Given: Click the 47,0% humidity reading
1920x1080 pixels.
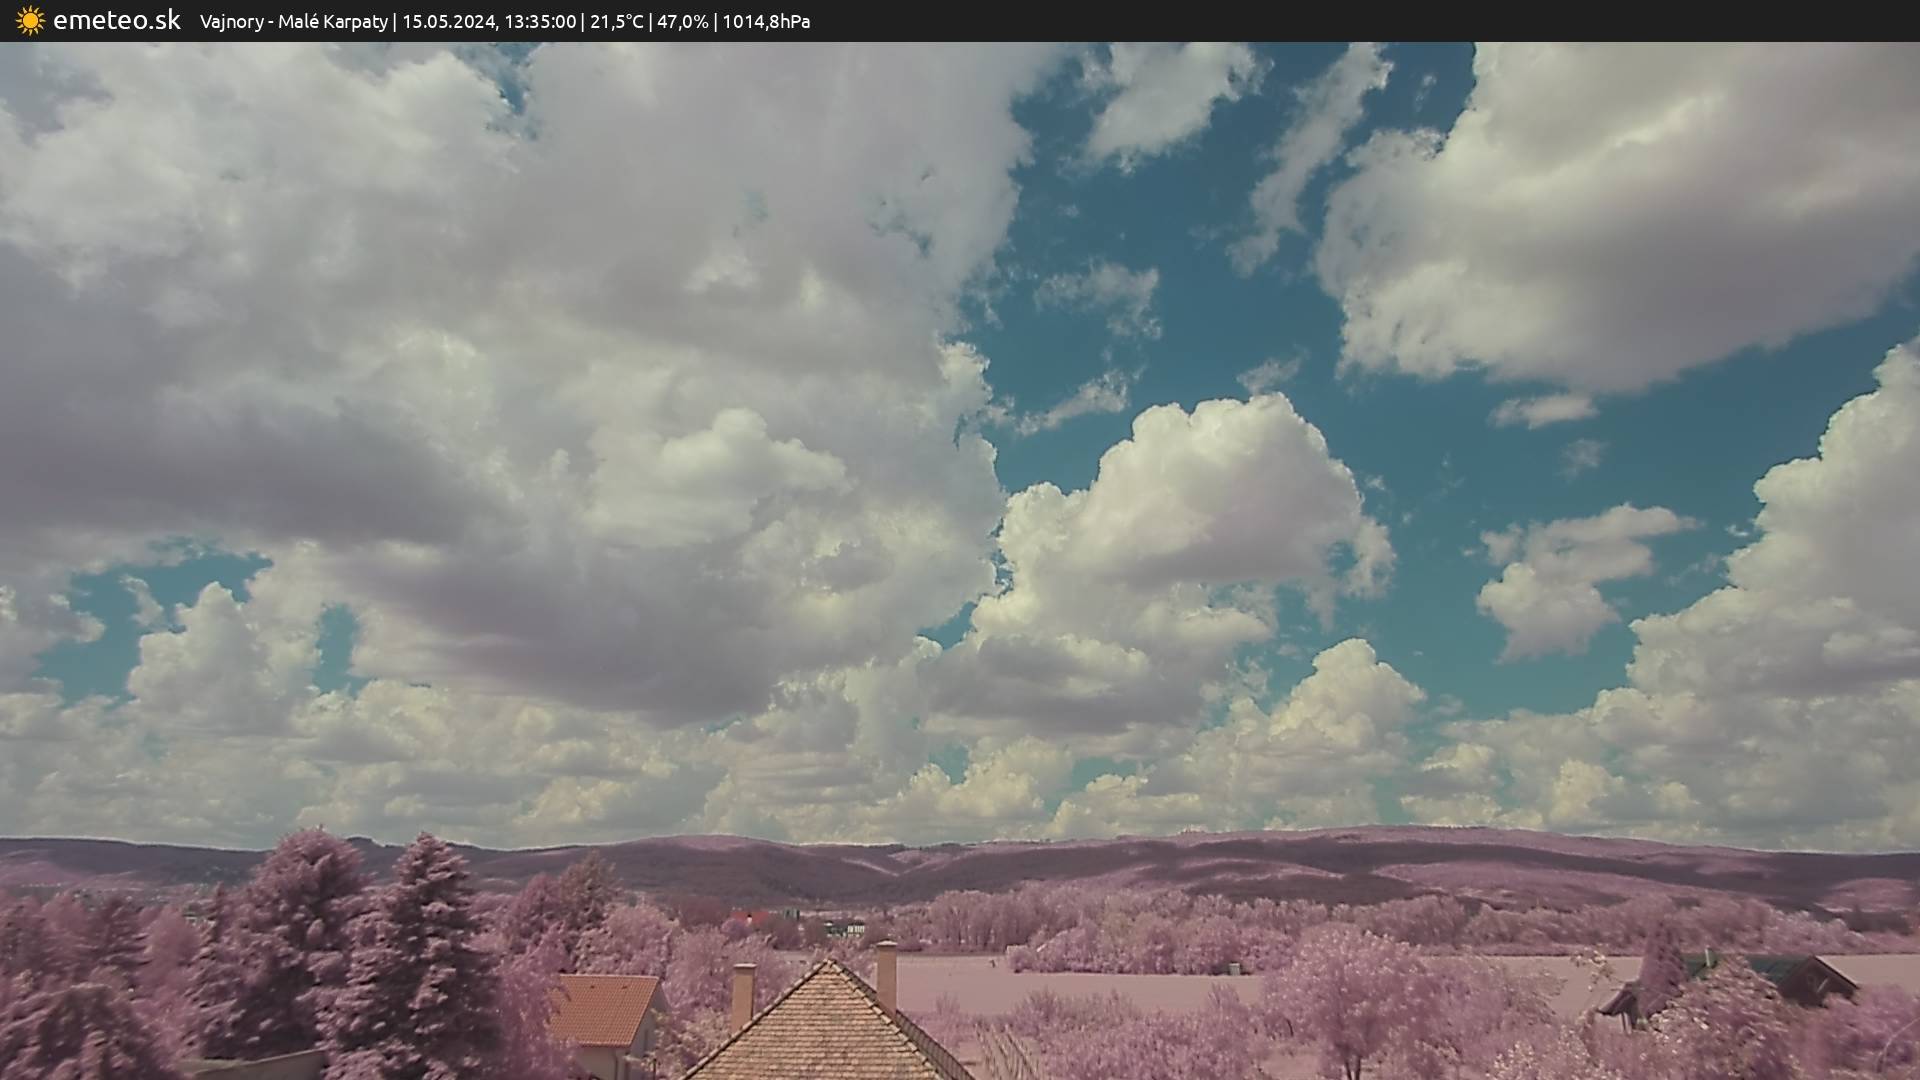Looking at the screenshot, I should click(682, 21).
